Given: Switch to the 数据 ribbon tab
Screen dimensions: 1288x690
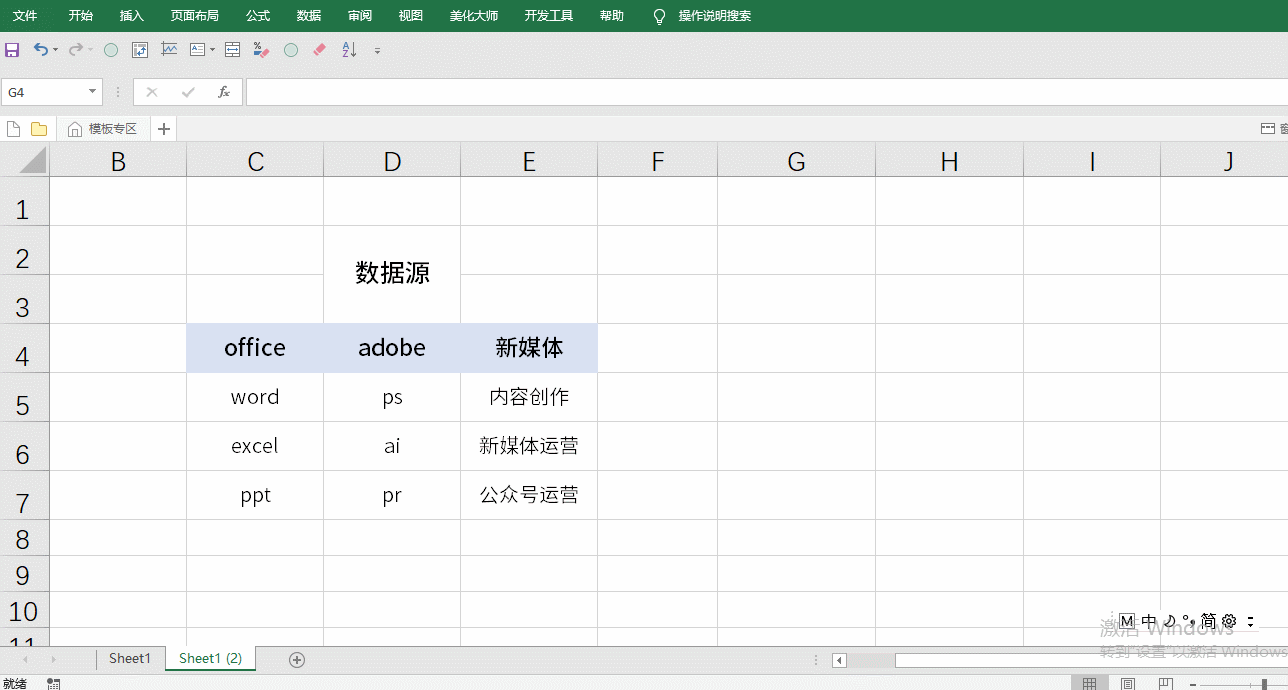Looking at the screenshot, I should [308, 15].
